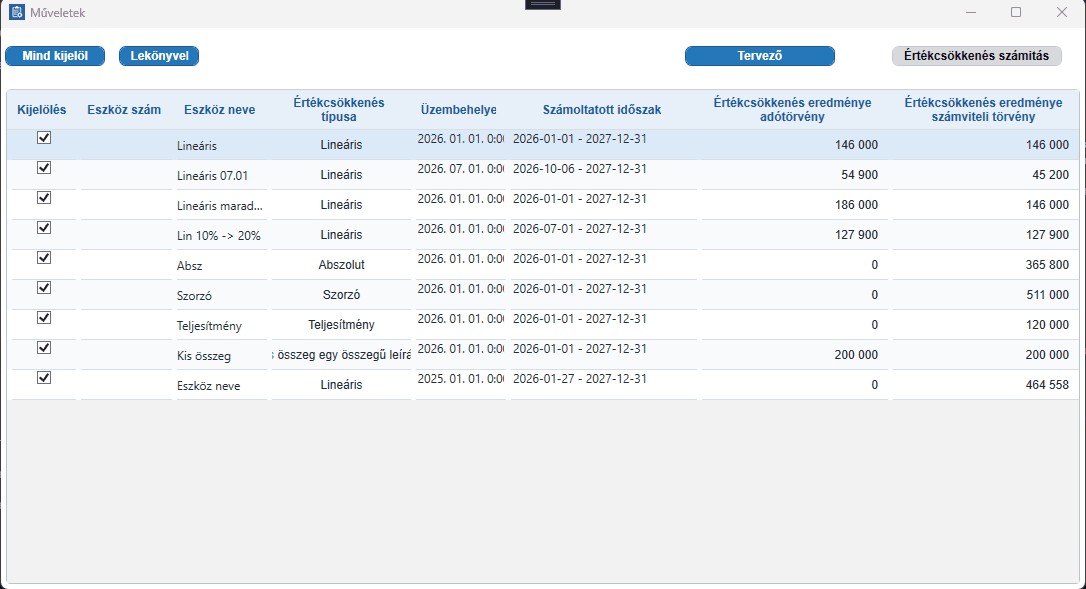Uncheck the Absz row checkbox
The height and width of the screenshot is (589, 1086).
click(44, 258)
